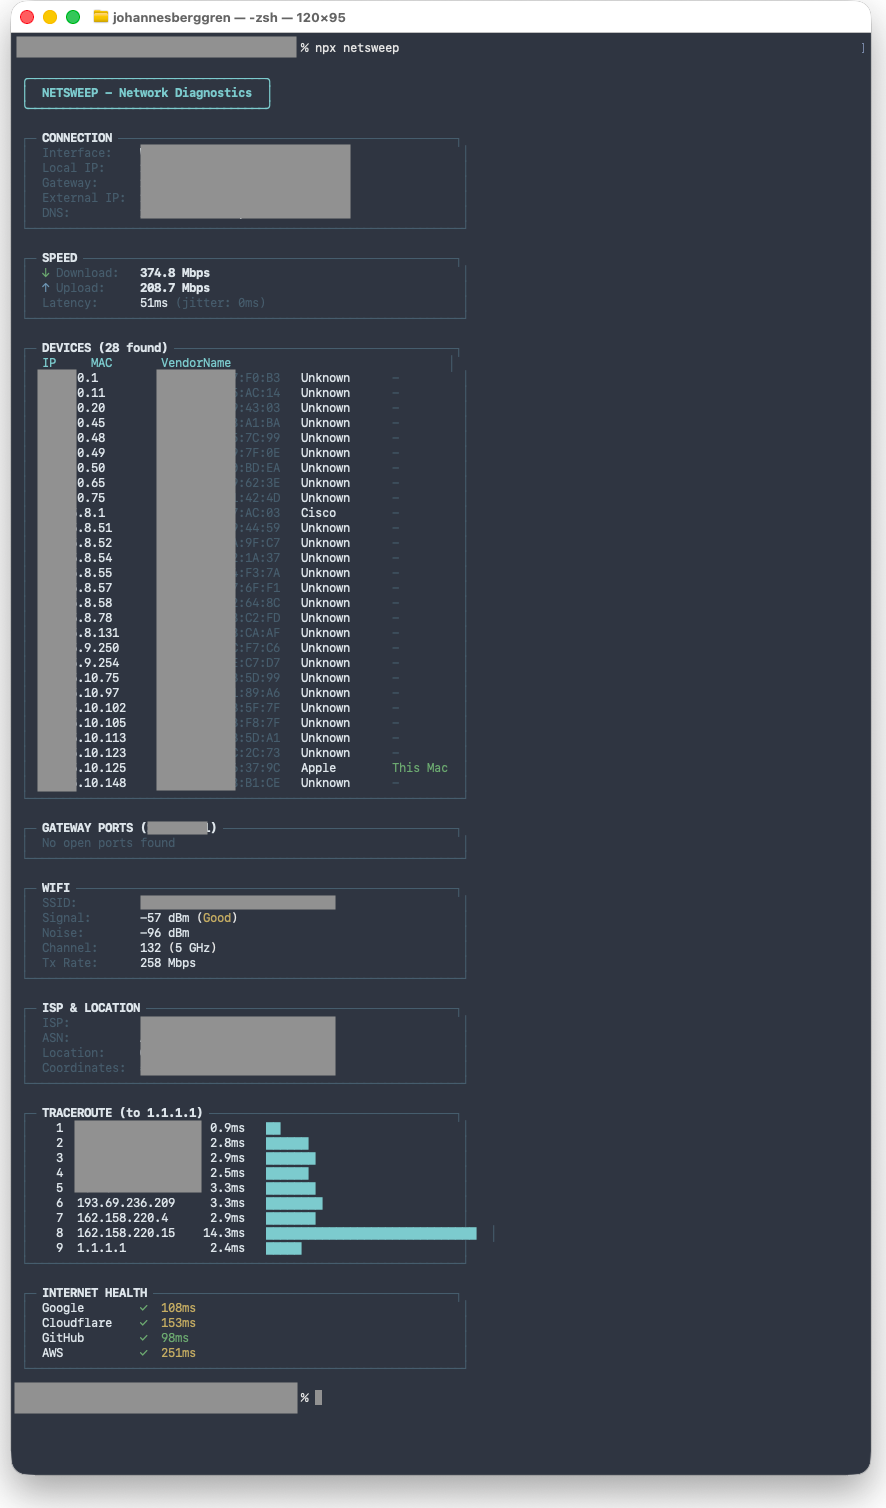The image size is (886, 1508).
Task: Click the folder proxy icon in title bar
Action: pos(100,17)
